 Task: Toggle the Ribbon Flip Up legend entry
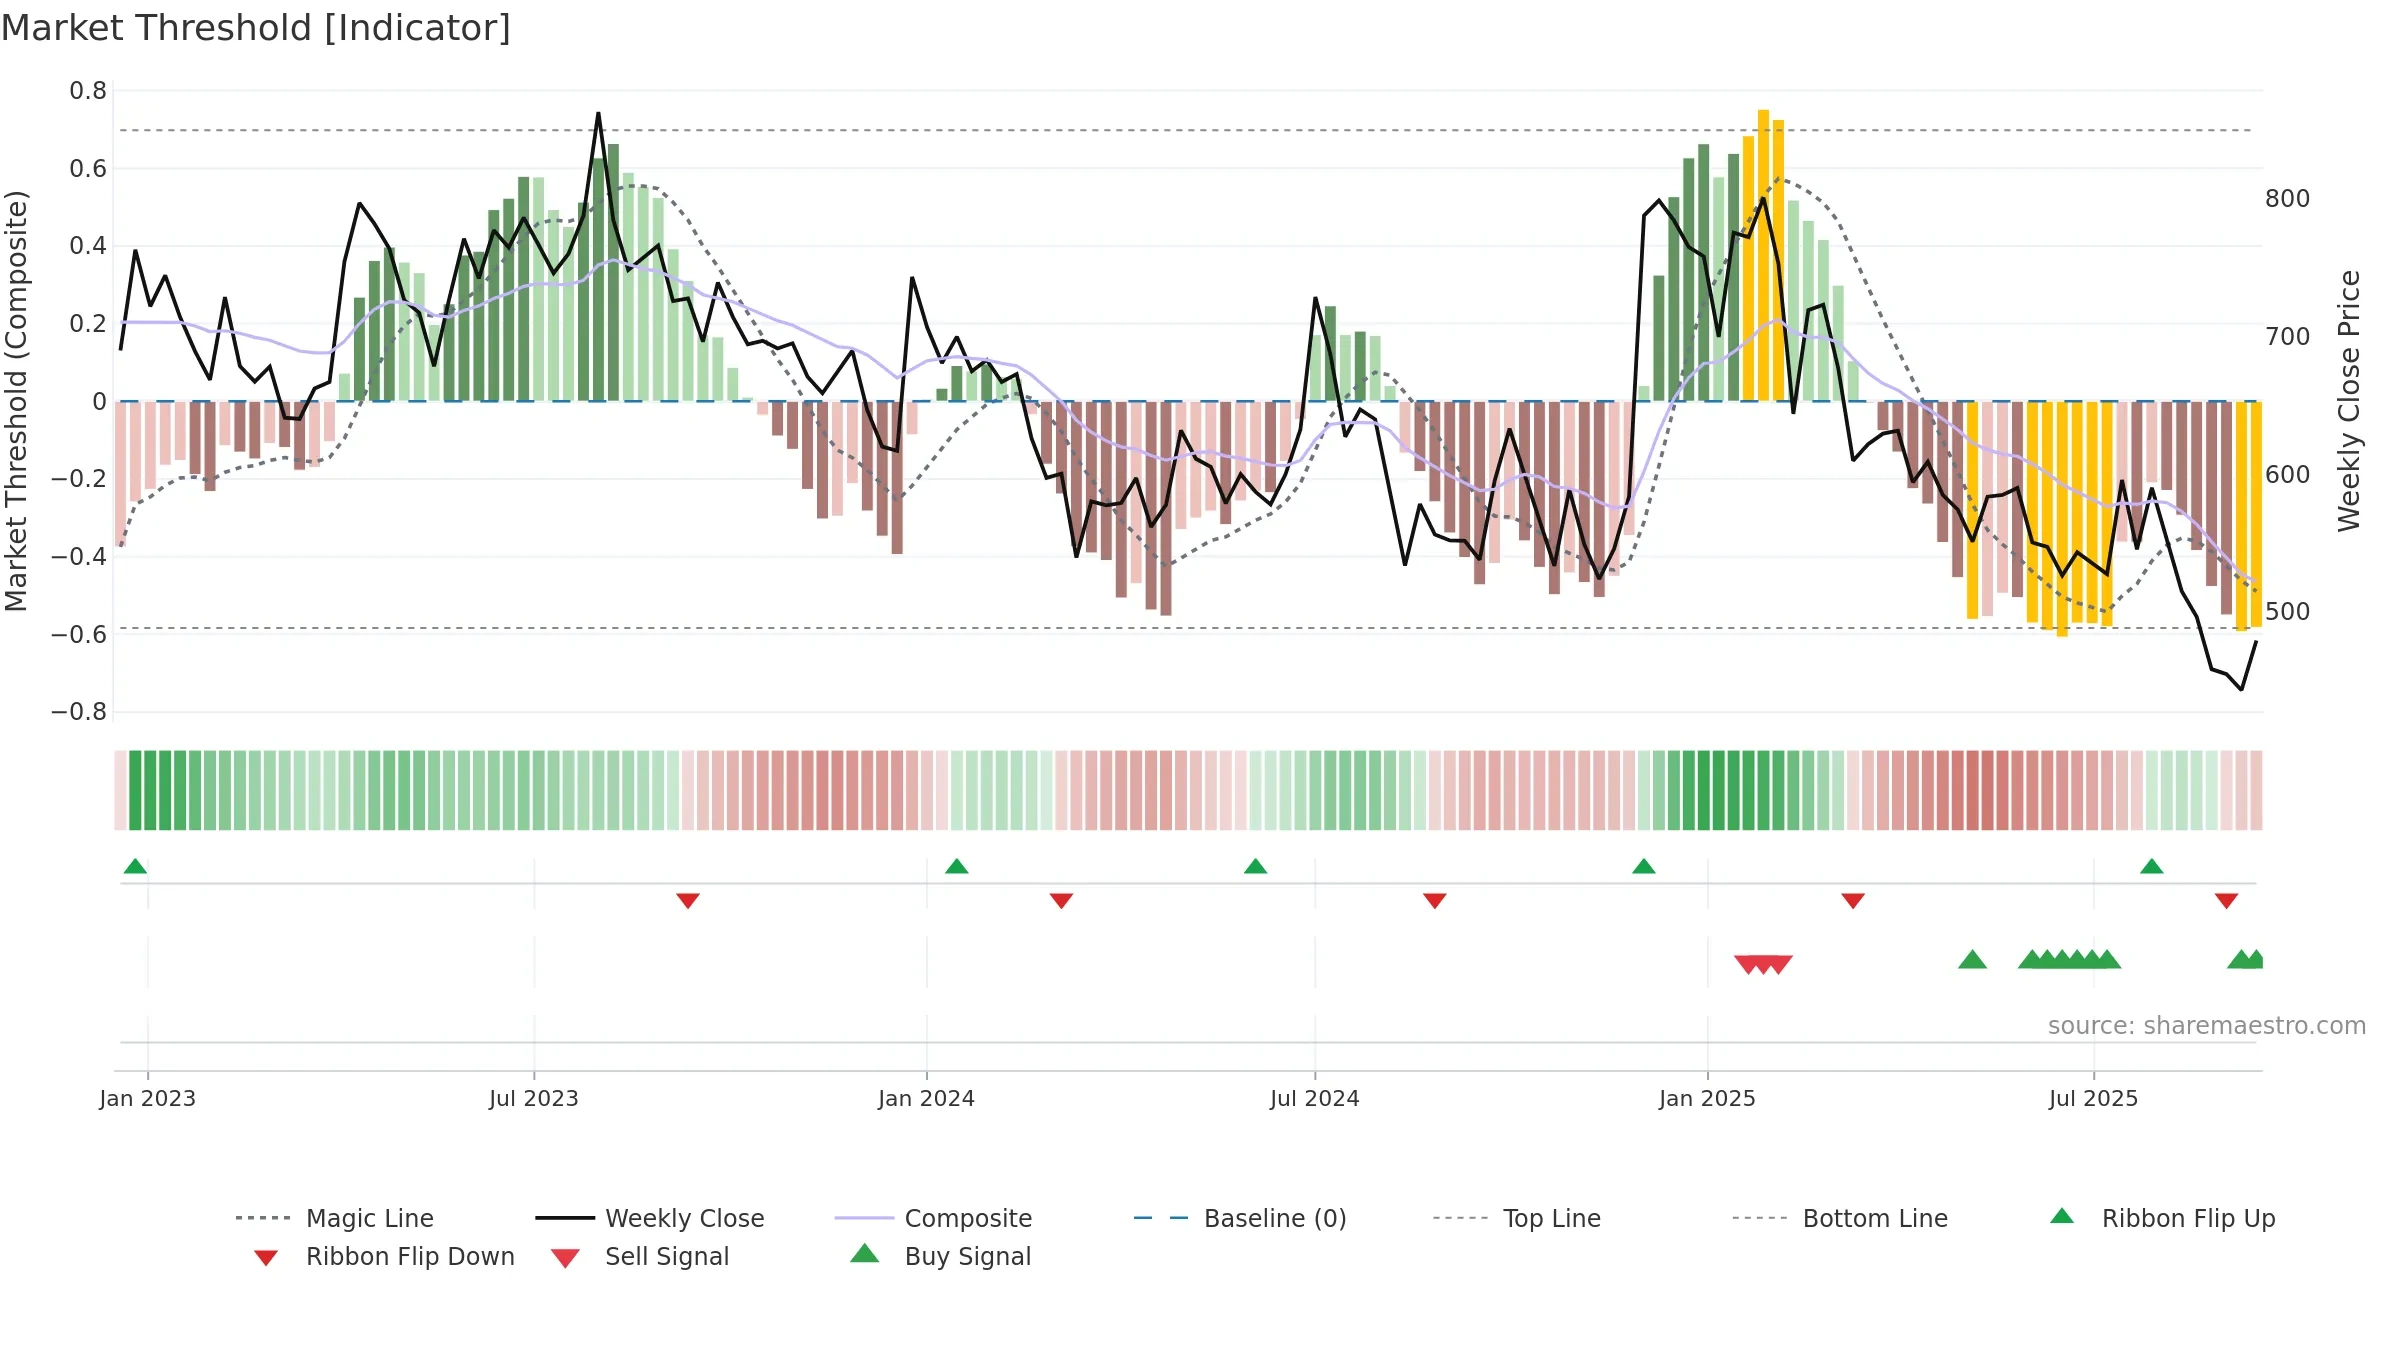tap(2162, 1218)
